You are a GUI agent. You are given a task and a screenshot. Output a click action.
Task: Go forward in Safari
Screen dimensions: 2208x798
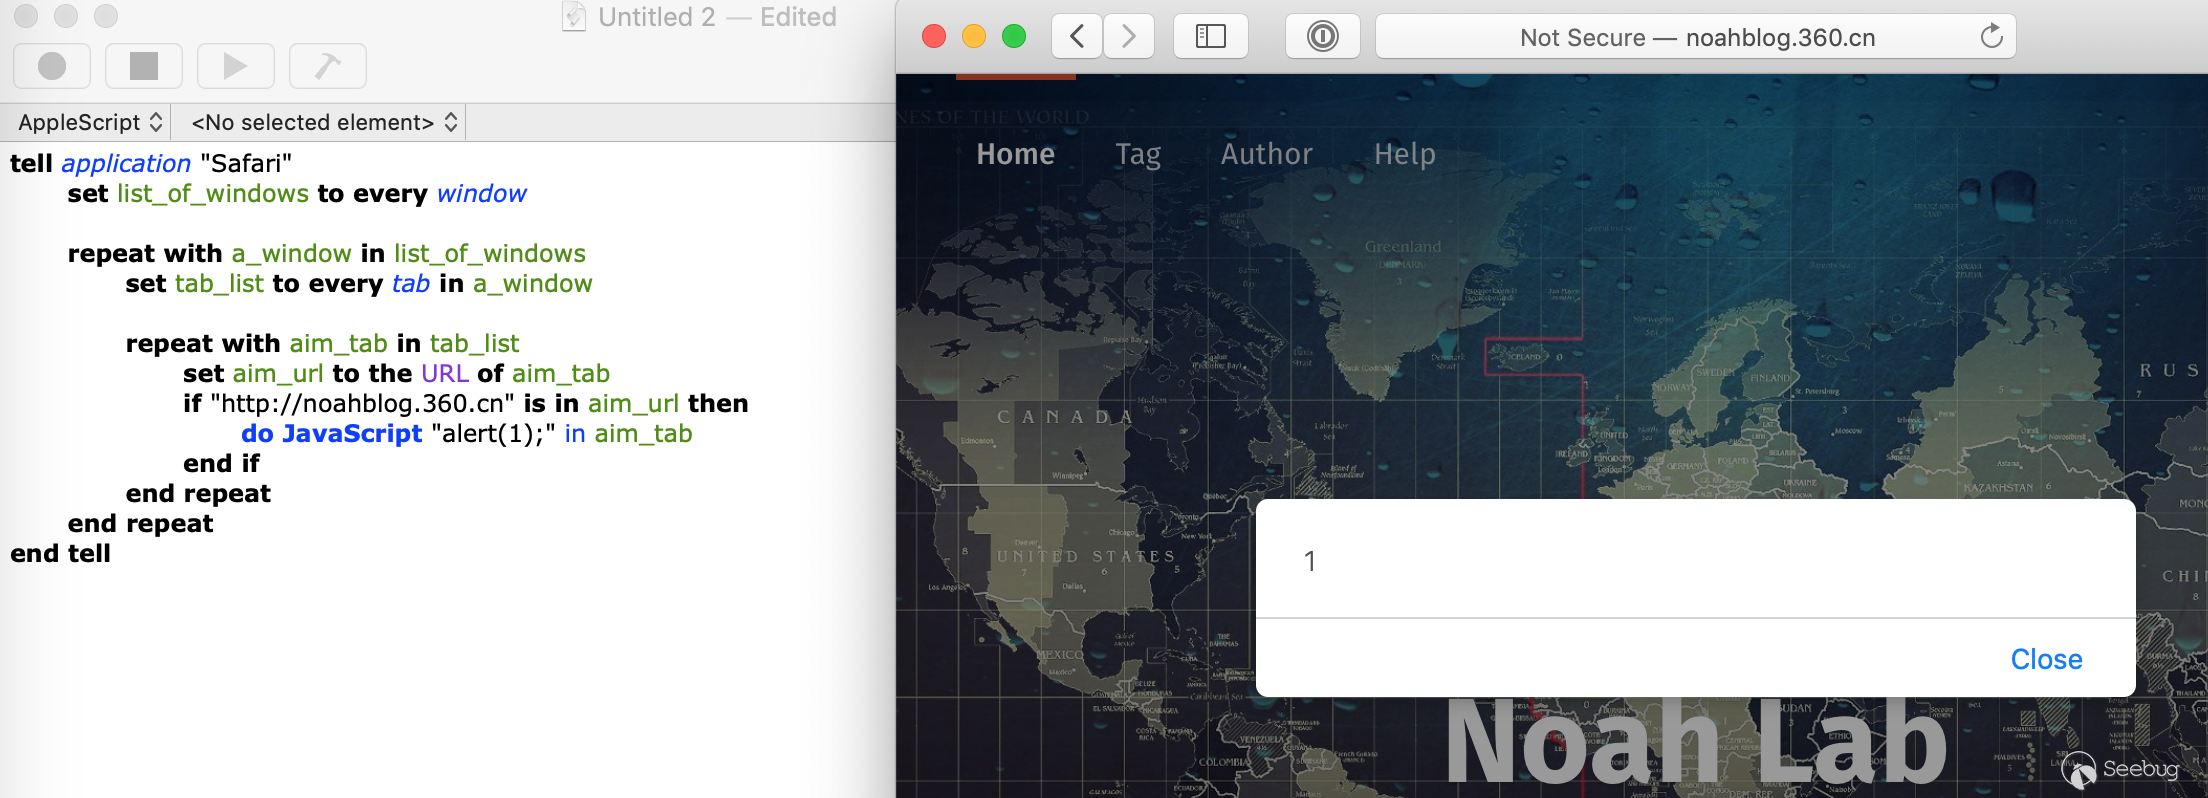1129,37
